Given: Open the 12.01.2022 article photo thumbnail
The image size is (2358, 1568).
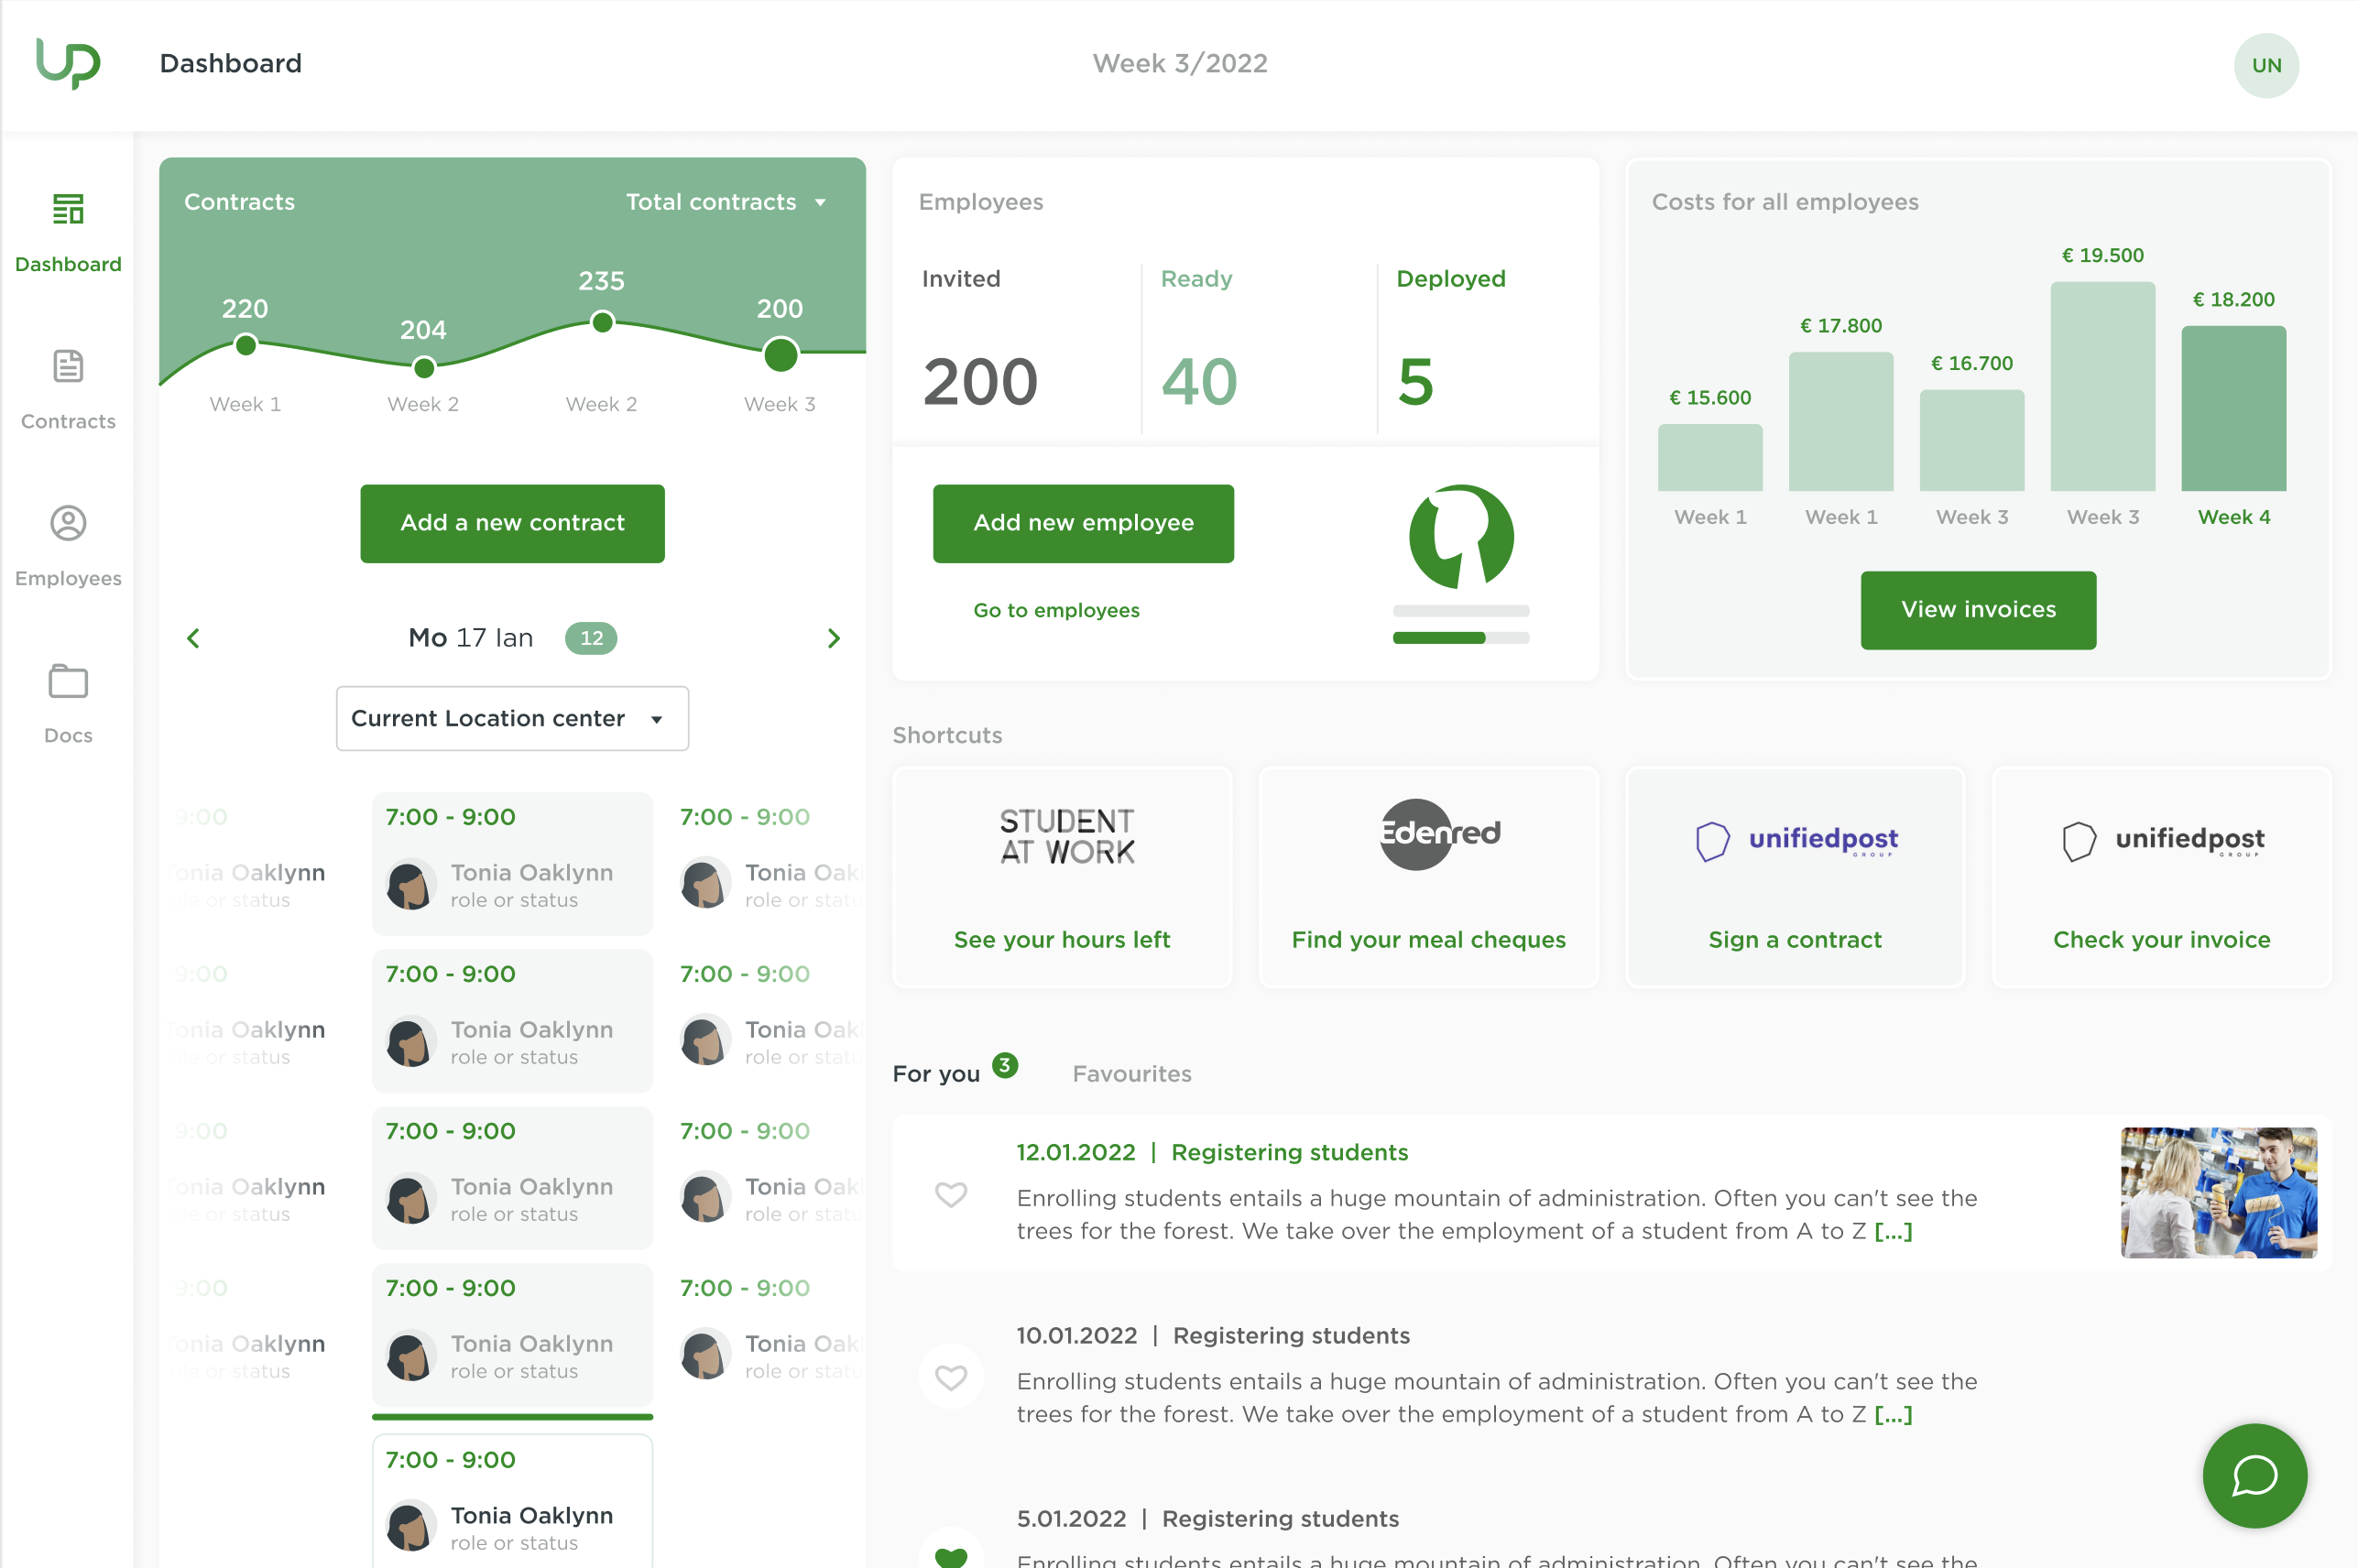Looking at the screenshot, I should point(2218,1192).
